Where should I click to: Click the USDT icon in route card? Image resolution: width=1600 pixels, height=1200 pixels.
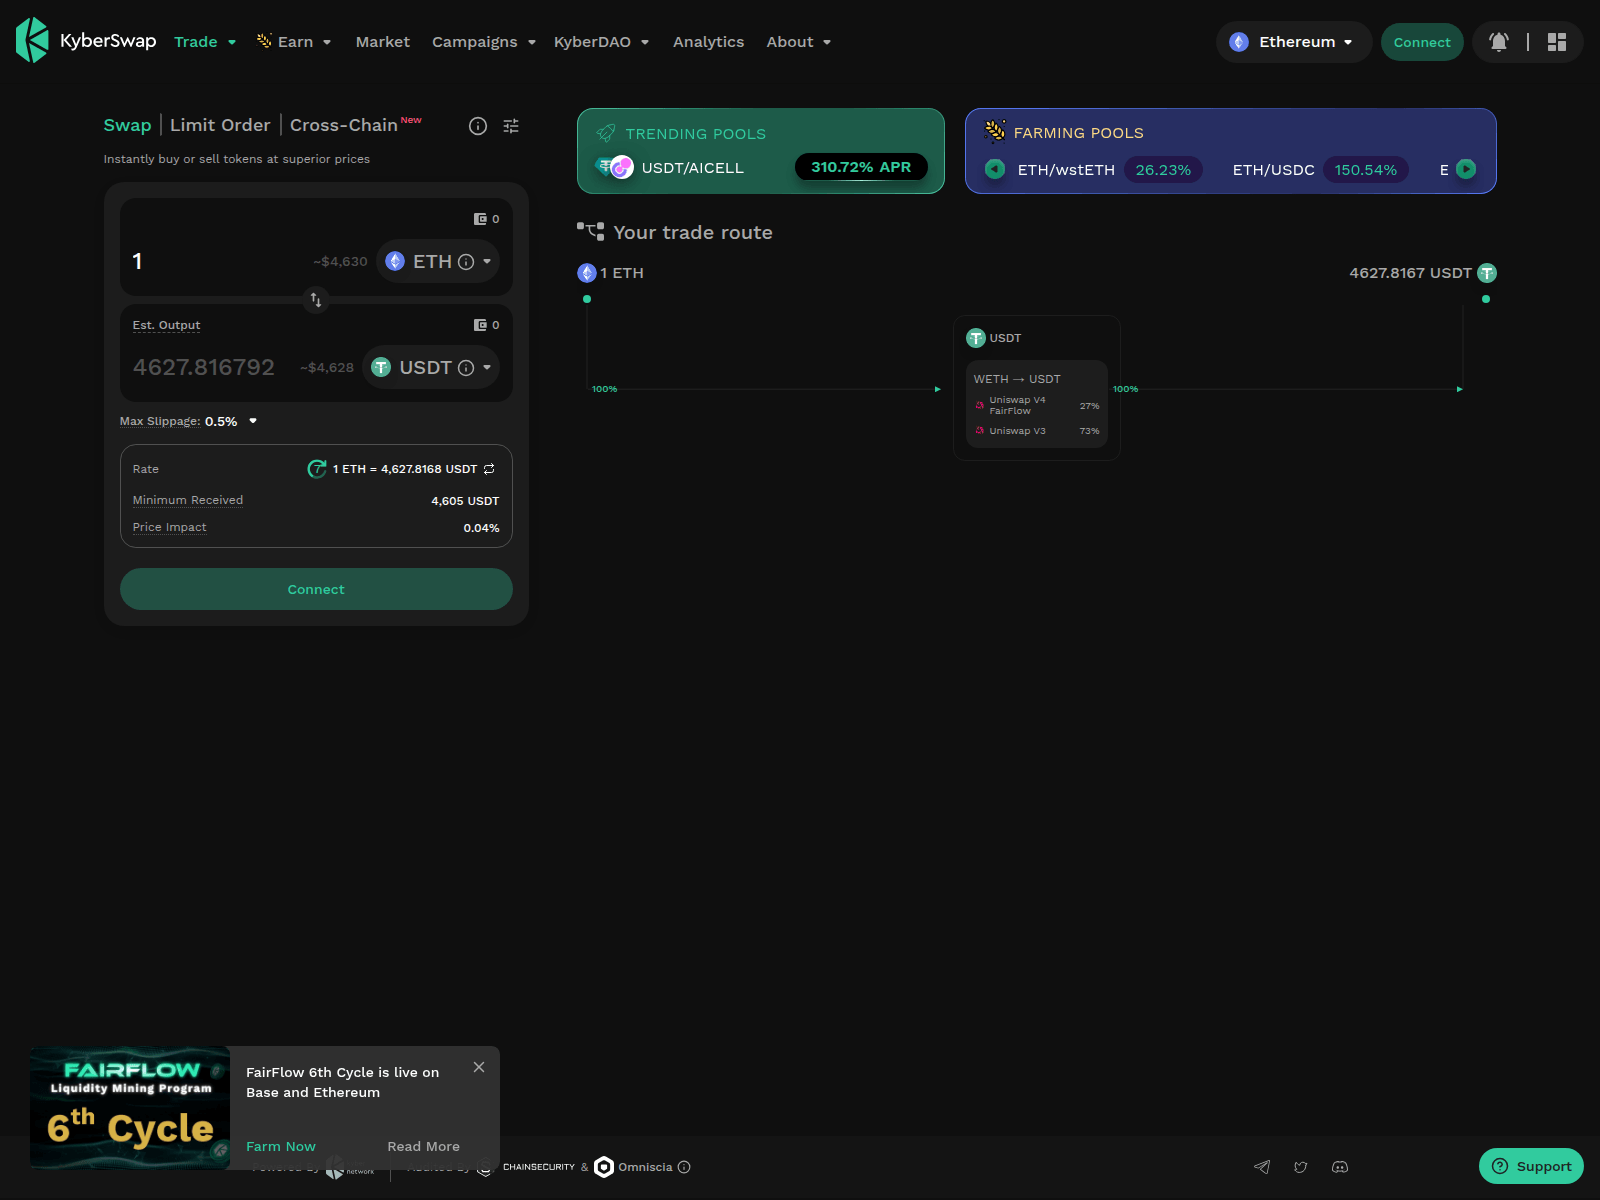[976, 338]
